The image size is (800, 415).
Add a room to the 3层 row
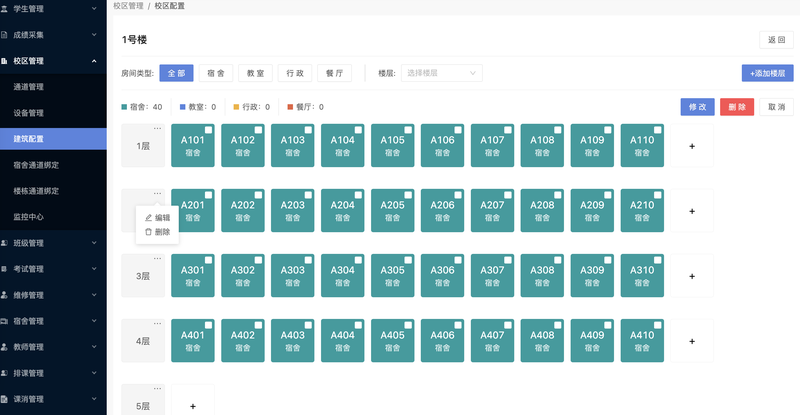(x=692, y=276)
